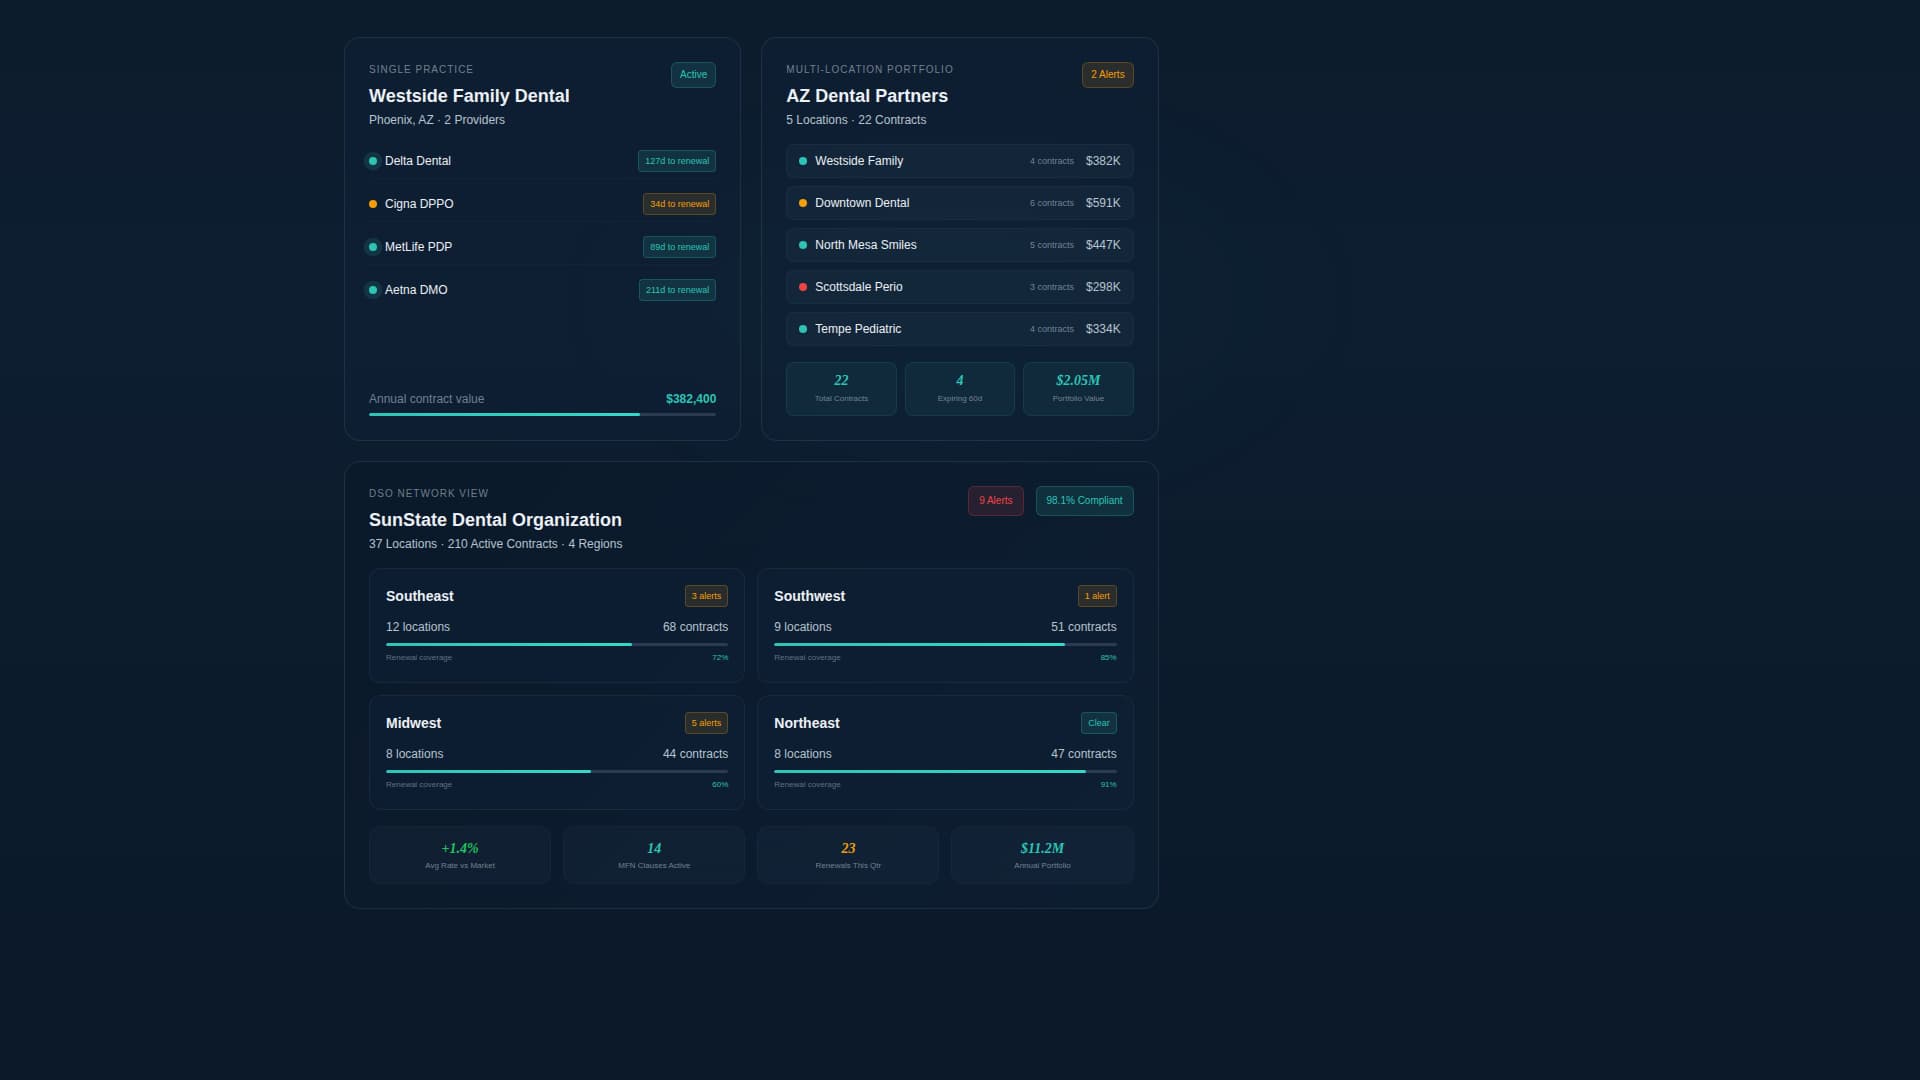Click the Southeast region title
The height and width of the screenshot is (1080, 1920).
(x=420, y=596)
